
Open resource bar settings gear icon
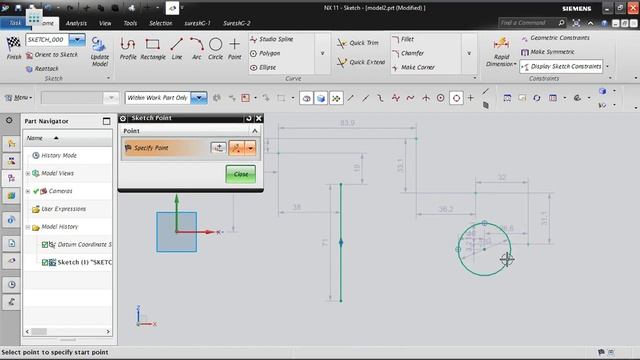[9, 120]
